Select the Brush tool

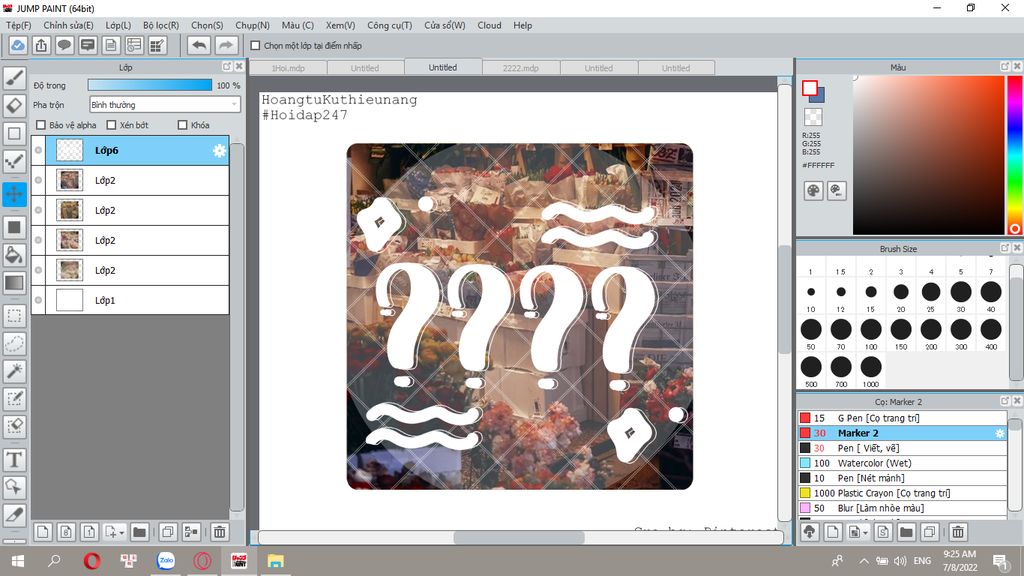tap(14, 78)
